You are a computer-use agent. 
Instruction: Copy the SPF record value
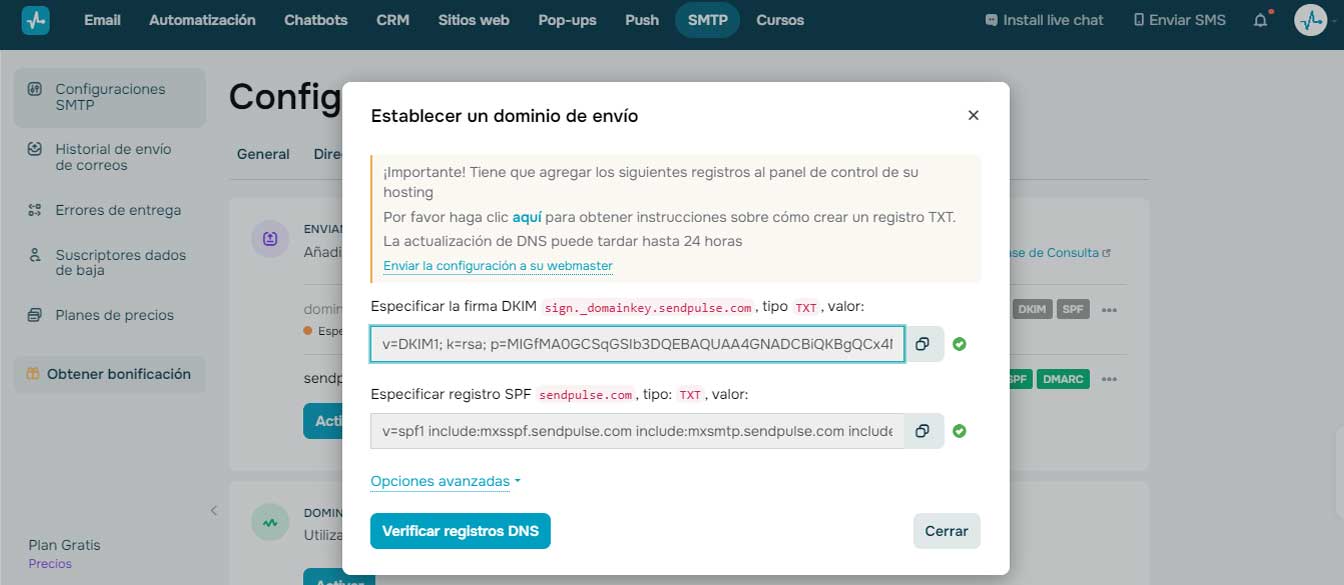922,431
